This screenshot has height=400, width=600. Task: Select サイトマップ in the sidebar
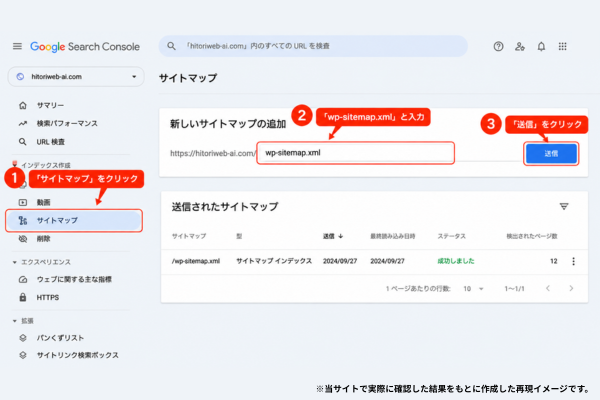pyautogui.click(x=74, y=220)
